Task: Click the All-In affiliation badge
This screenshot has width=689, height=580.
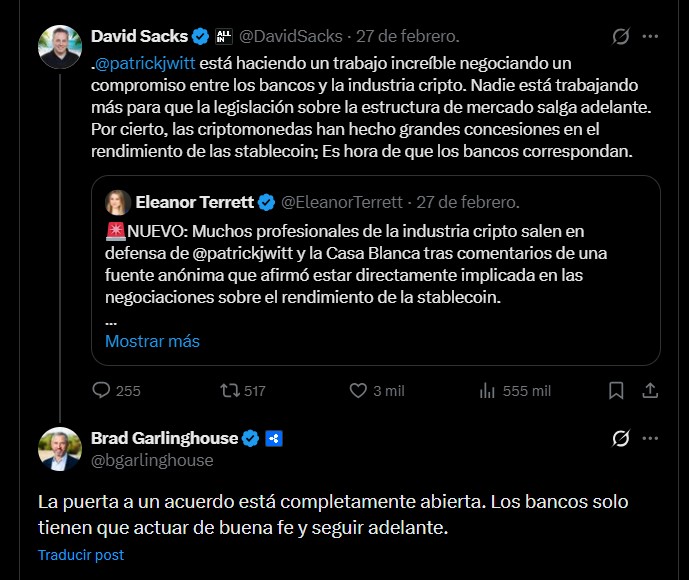Action: (x=224, y=37)
